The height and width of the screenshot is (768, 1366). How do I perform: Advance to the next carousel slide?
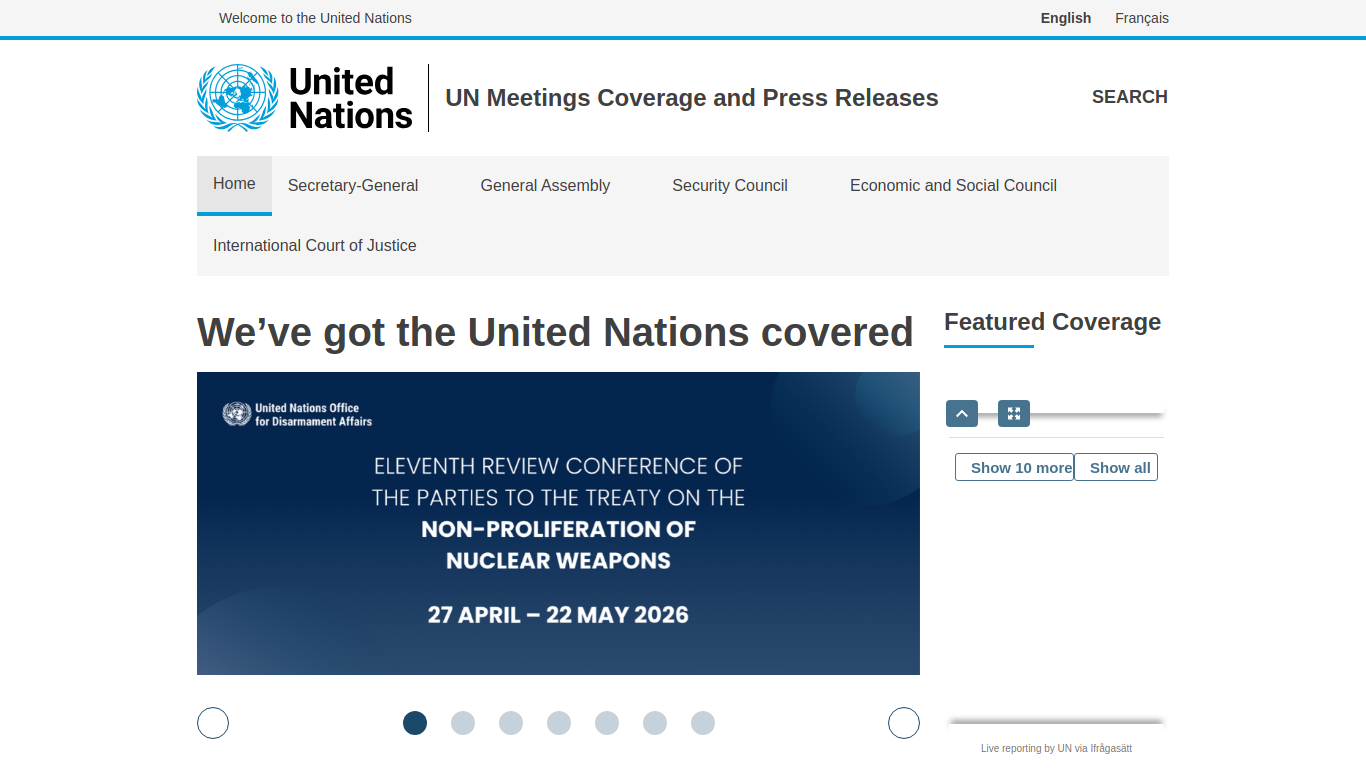click(x=904, y=723)
